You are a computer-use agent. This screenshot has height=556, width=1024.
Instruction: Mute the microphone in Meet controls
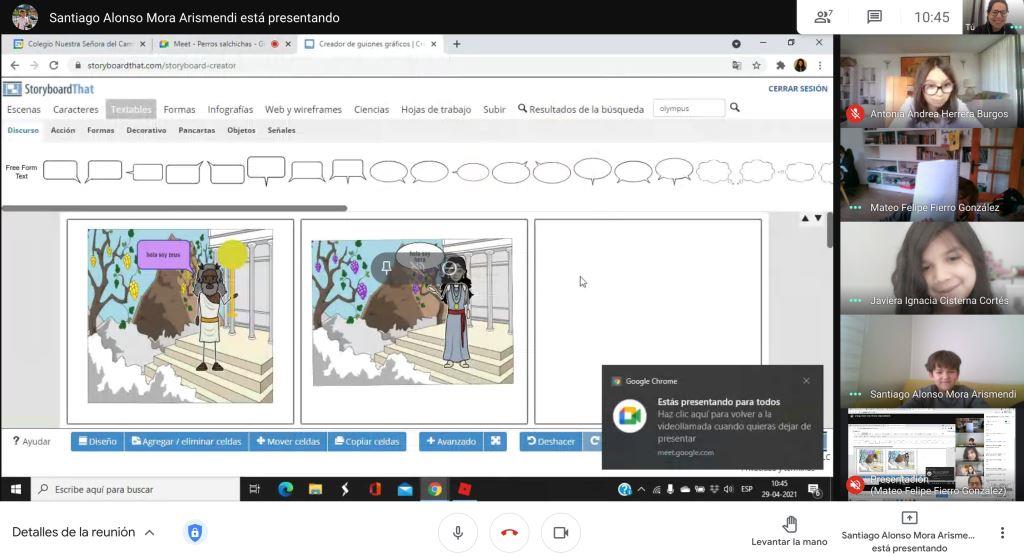458,533
